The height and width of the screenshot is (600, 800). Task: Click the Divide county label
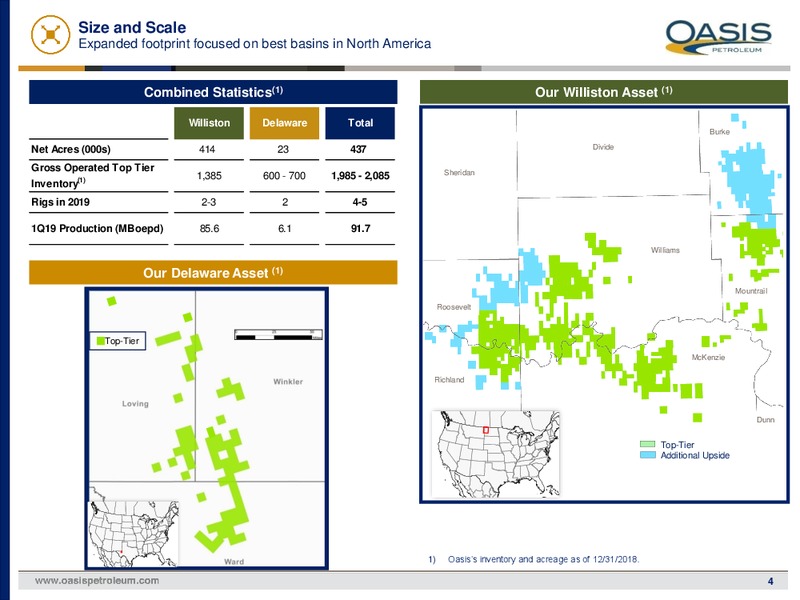point(603,147)
